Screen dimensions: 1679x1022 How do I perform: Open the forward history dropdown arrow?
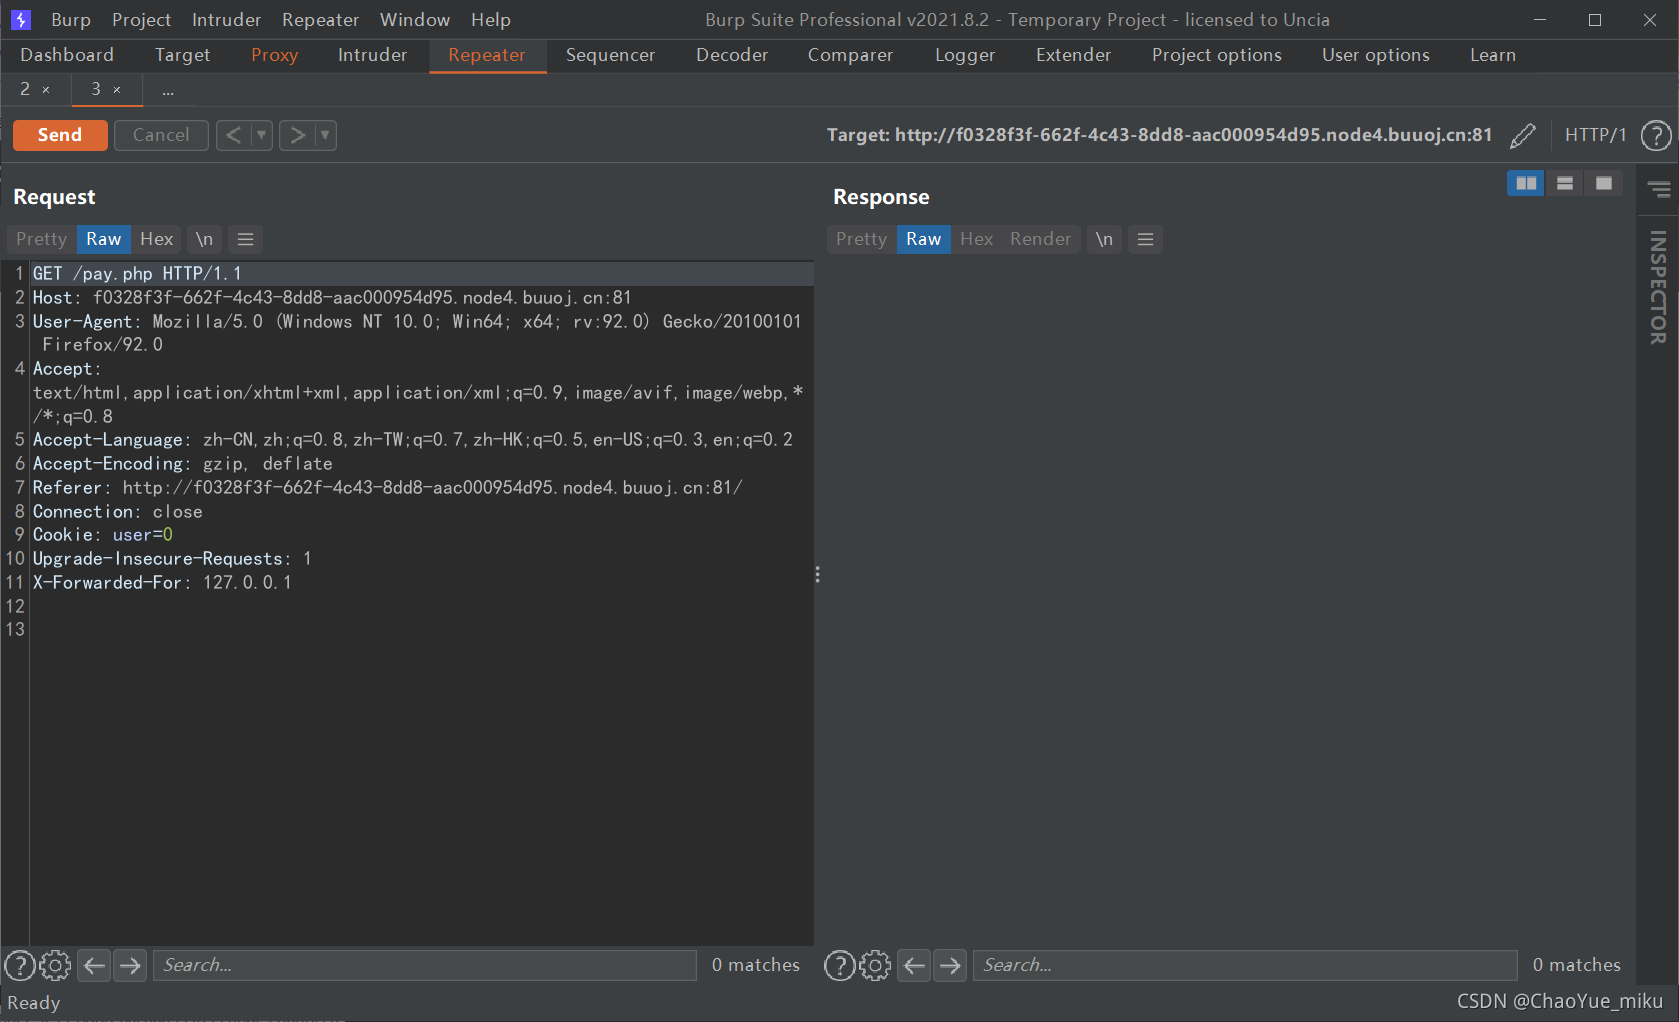[325, 135]
